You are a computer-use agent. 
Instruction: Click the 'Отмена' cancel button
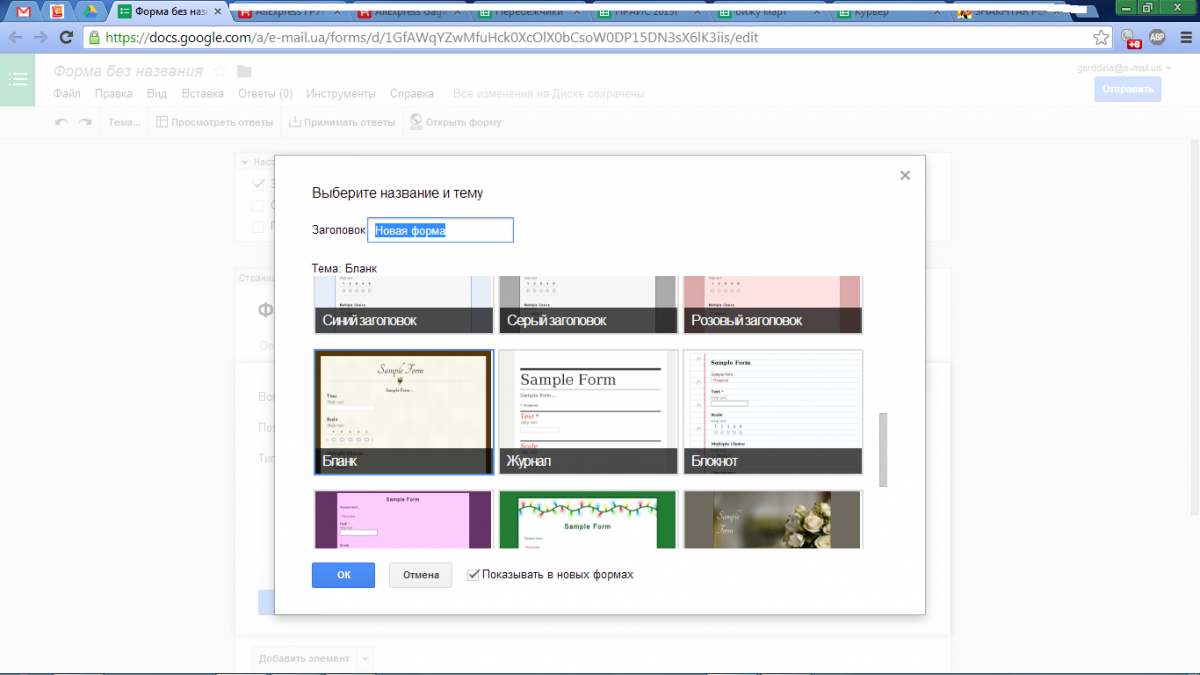point(421,575)
